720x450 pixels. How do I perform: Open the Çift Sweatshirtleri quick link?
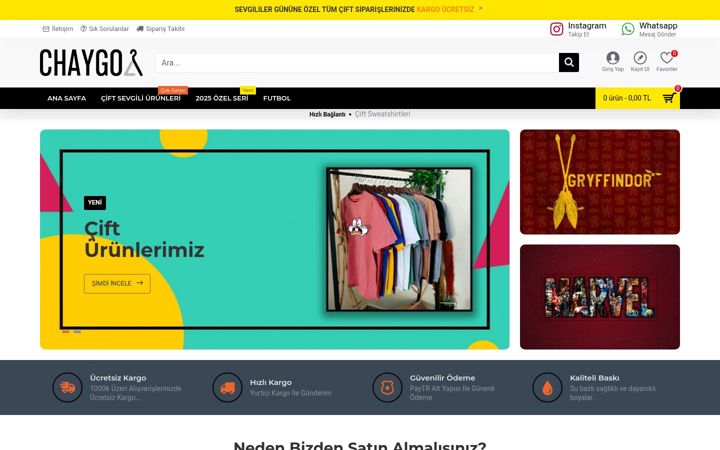(382, 114)
